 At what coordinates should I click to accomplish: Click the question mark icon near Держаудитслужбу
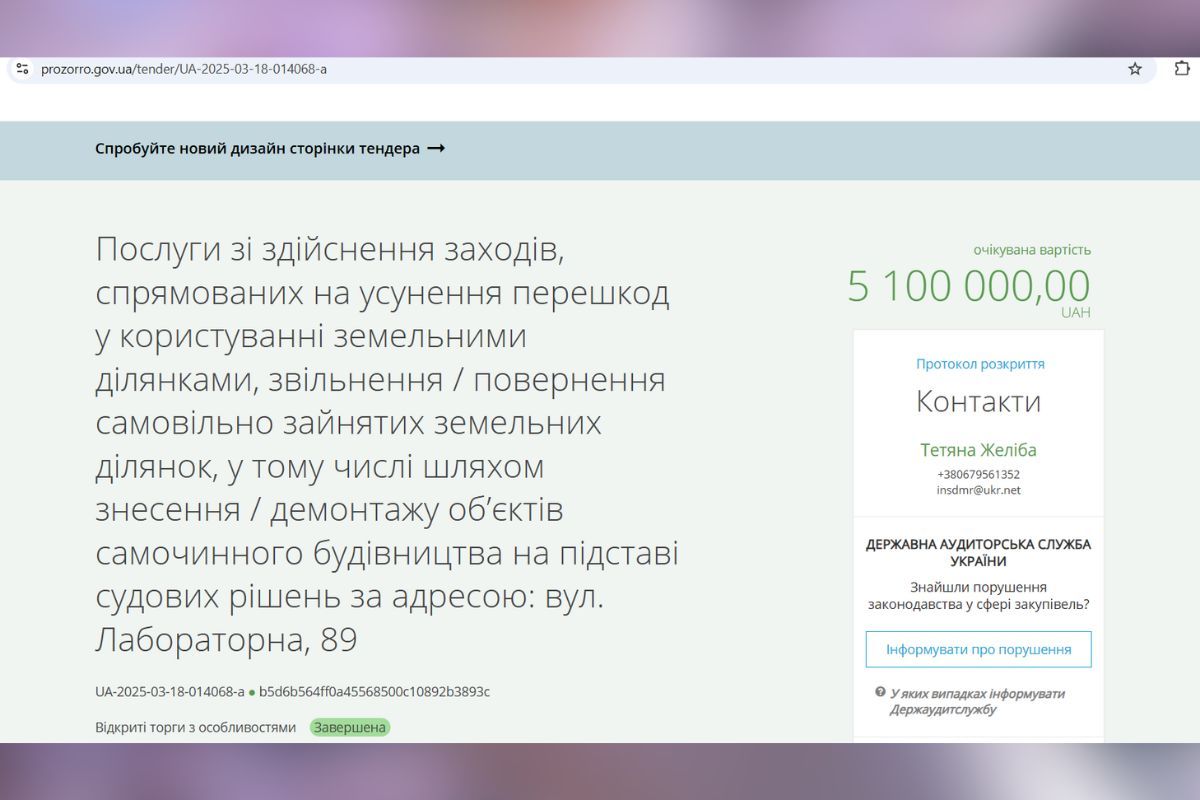pos(880,692)
